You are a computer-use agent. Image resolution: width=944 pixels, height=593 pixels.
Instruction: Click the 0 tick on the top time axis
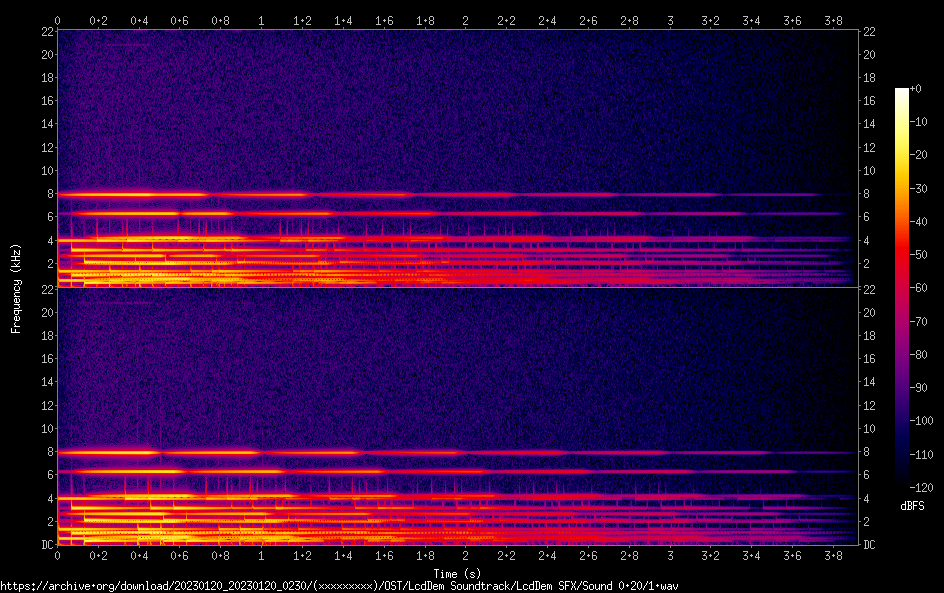coord(58,20)
